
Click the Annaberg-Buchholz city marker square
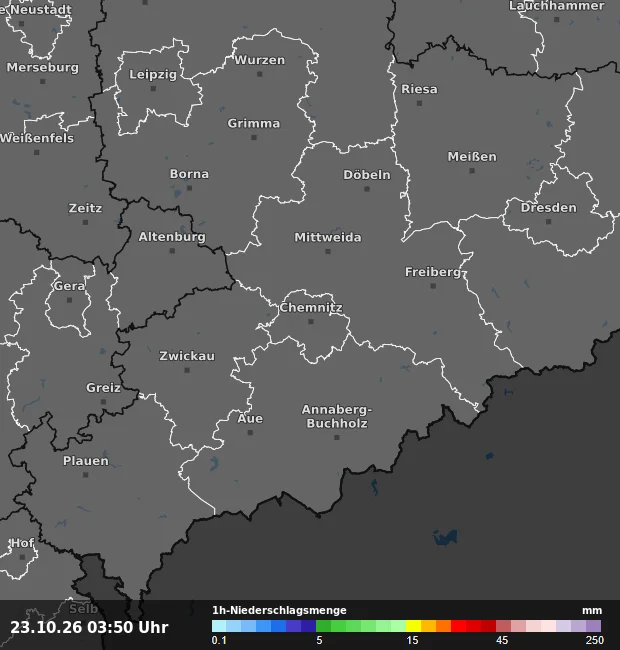[337, 437]
